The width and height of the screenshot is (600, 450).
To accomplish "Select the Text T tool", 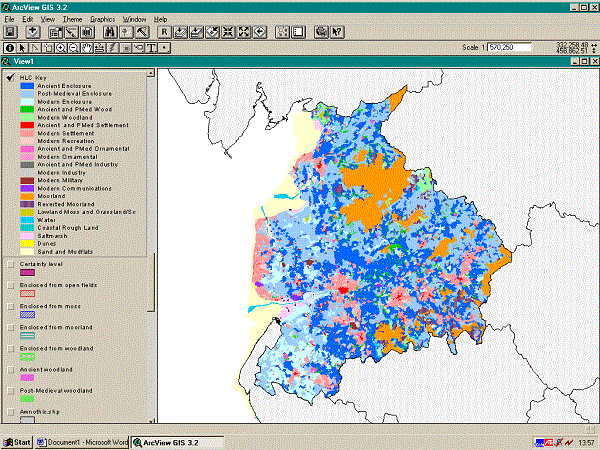I will [151, 48].
